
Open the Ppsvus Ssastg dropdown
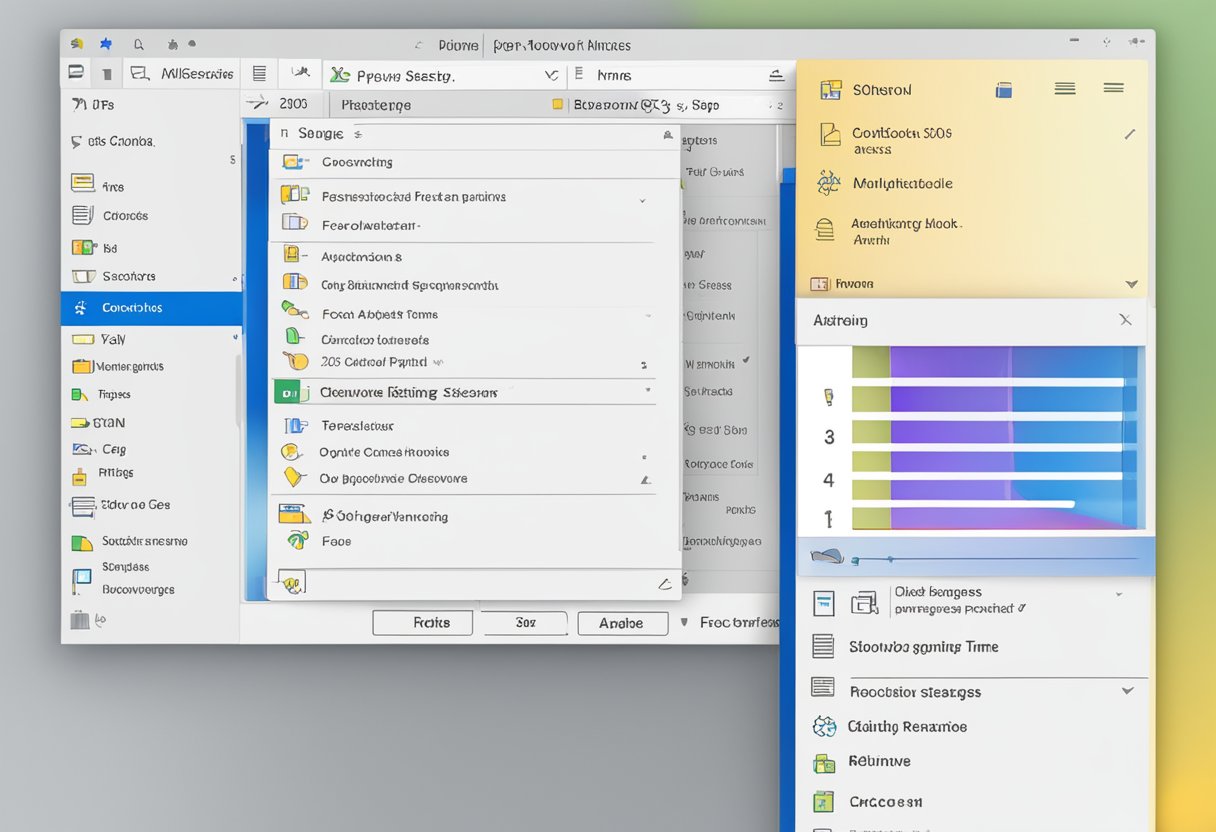(x=551, y=76)
